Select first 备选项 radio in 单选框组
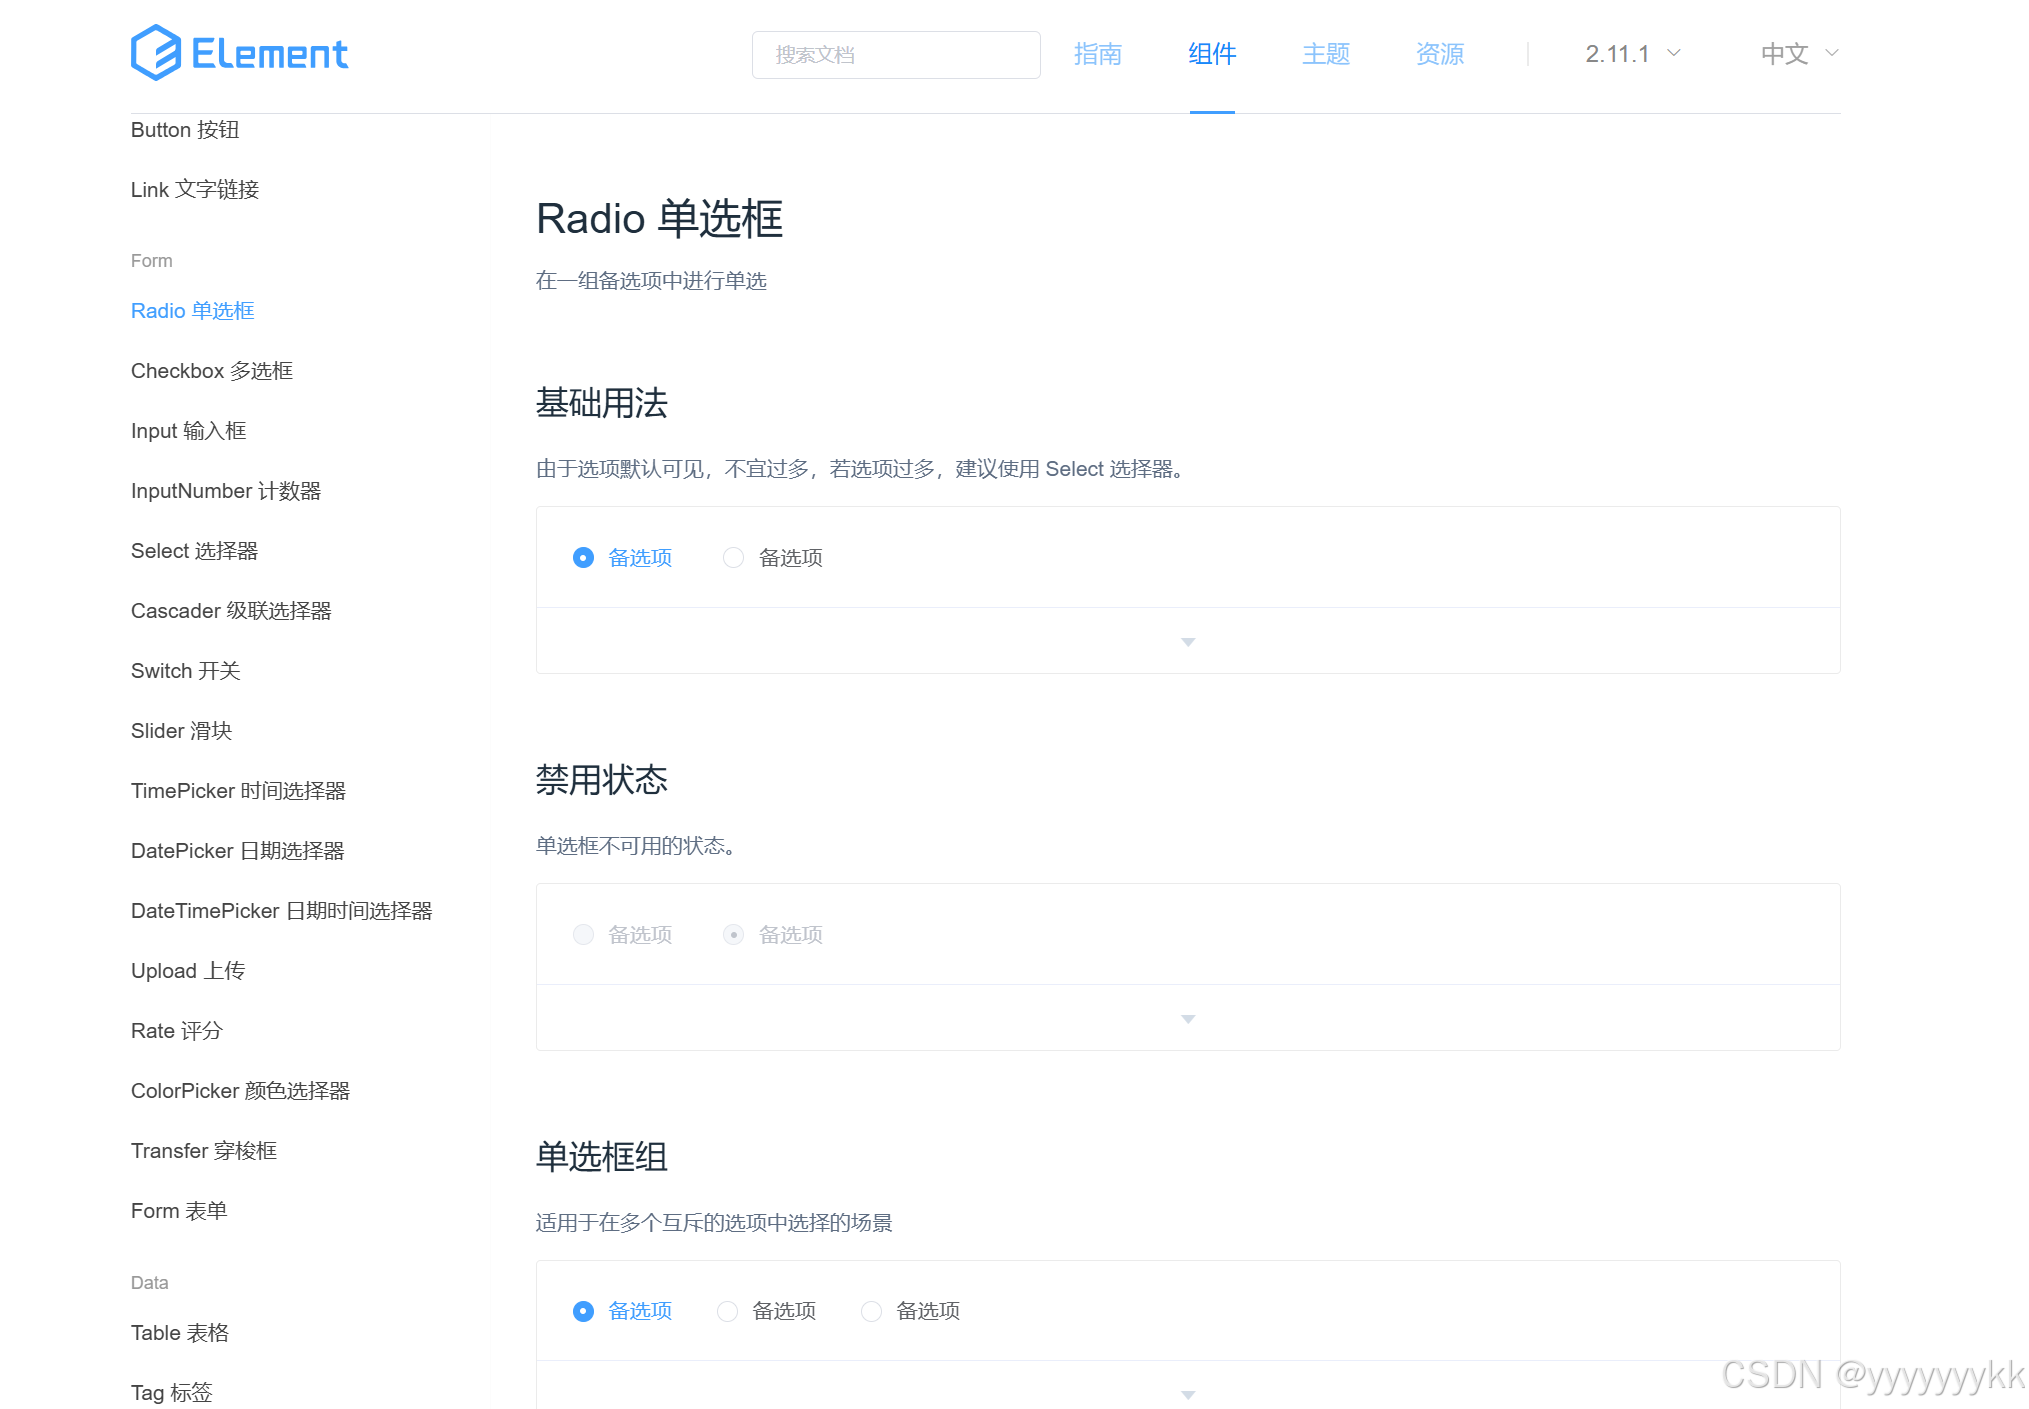2029x1409 pixels. tap(622, 1311)
